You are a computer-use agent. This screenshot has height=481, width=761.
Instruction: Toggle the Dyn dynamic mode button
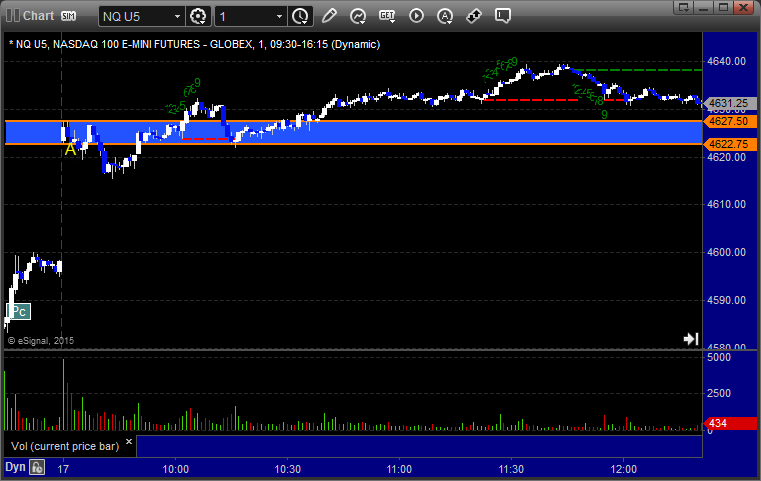click(15, 467)
